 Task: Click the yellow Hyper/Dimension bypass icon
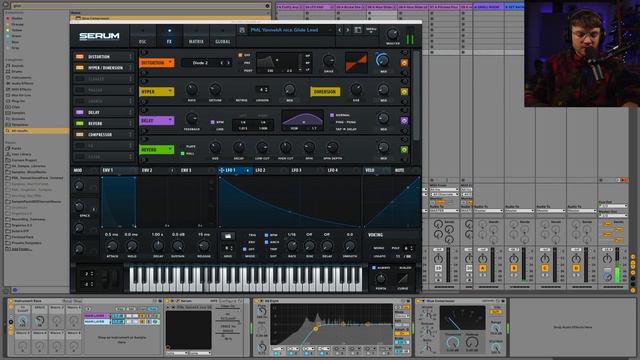tap(404, 92)
